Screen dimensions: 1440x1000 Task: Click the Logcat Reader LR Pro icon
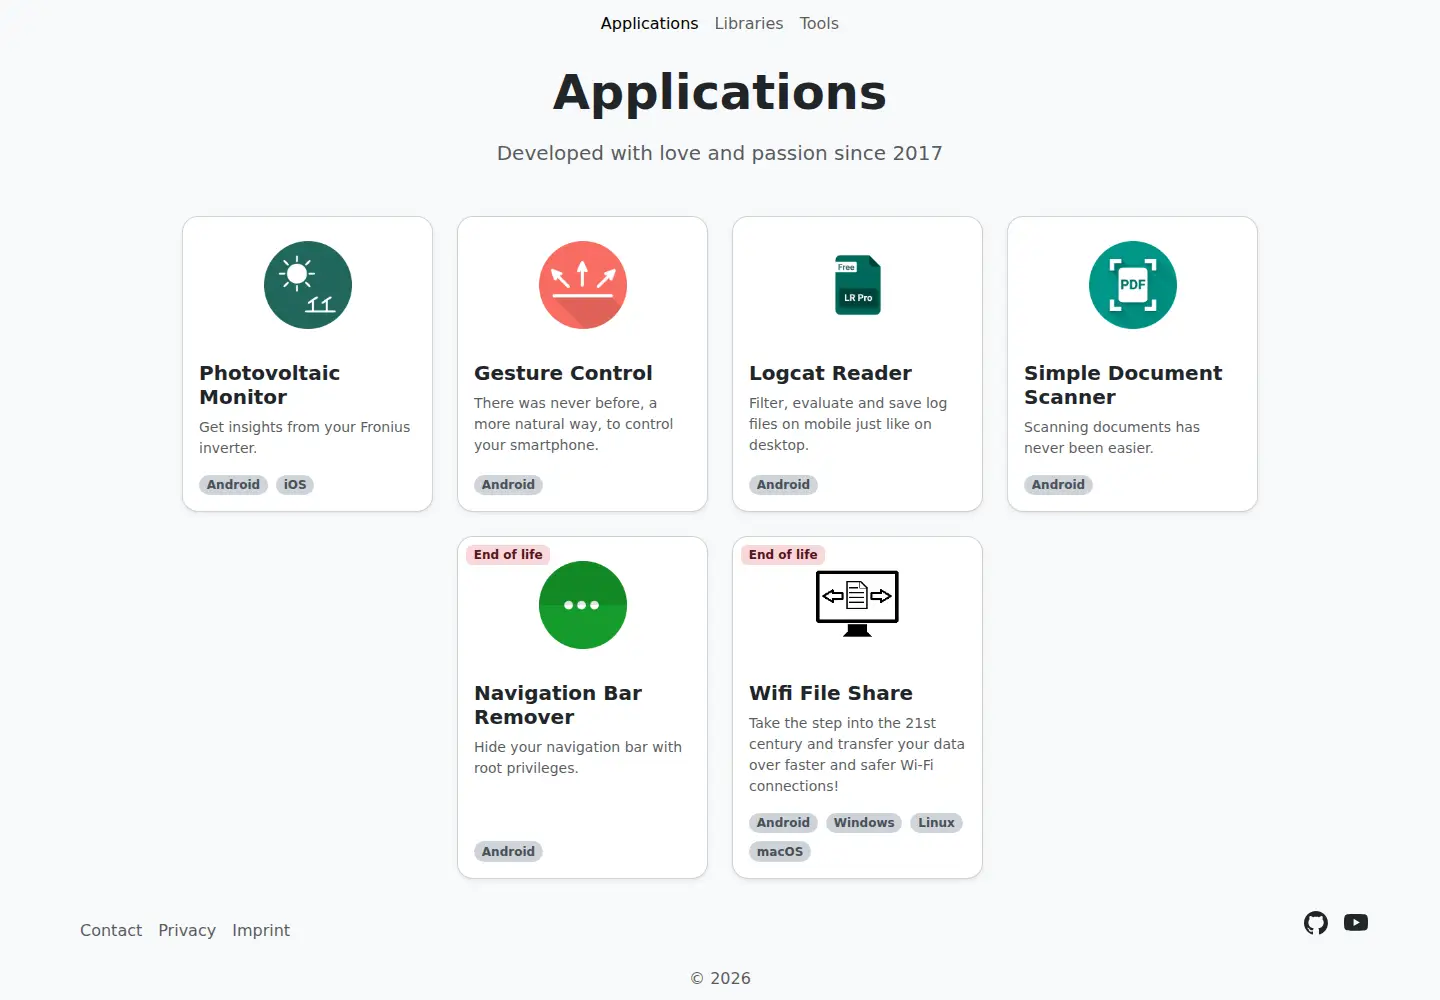pyautogui.click(x=858, y=285)
